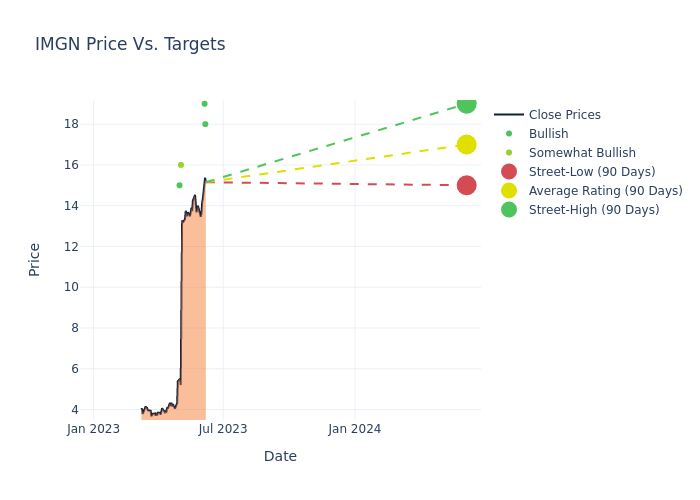The height and width of the screenshot is (500, 700).
Task: Click the bullish dot at price 15
Action: 180,185
